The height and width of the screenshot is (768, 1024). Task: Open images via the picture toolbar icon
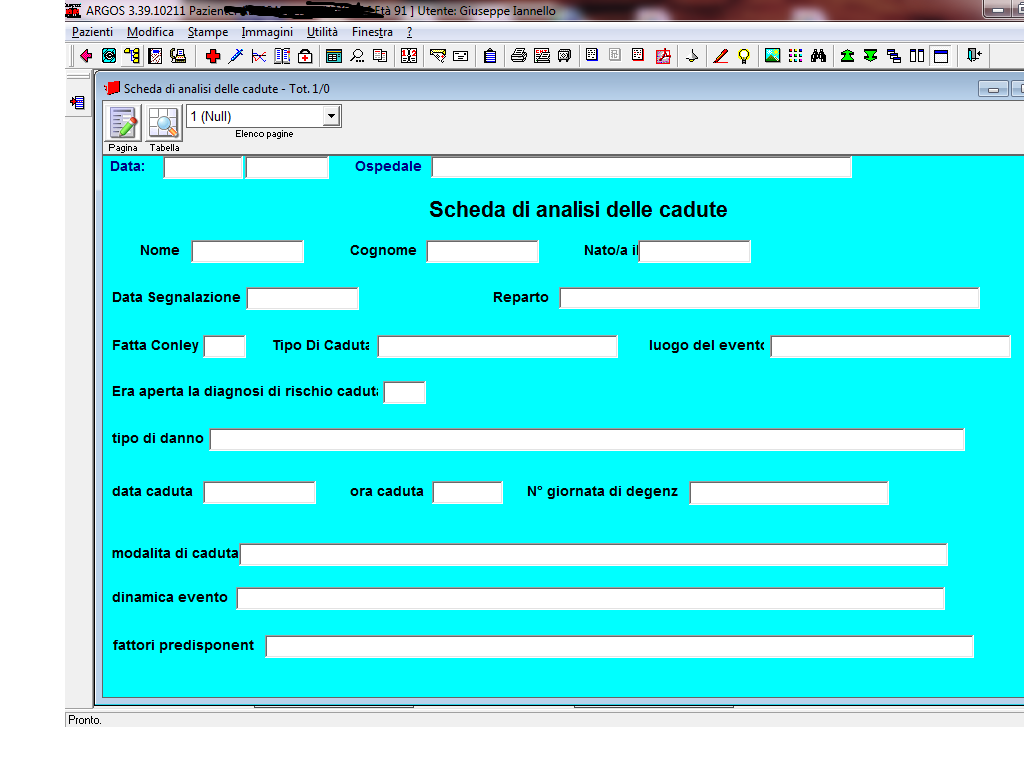[772, 56]
